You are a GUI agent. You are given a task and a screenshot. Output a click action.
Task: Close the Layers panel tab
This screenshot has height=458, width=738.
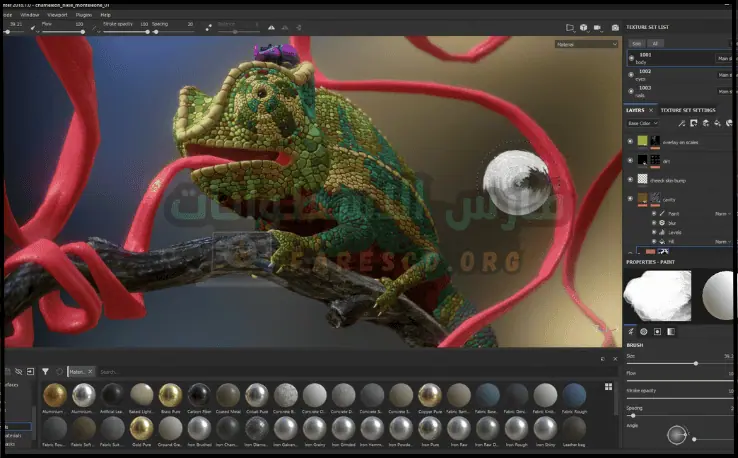[x=651, y=109]
